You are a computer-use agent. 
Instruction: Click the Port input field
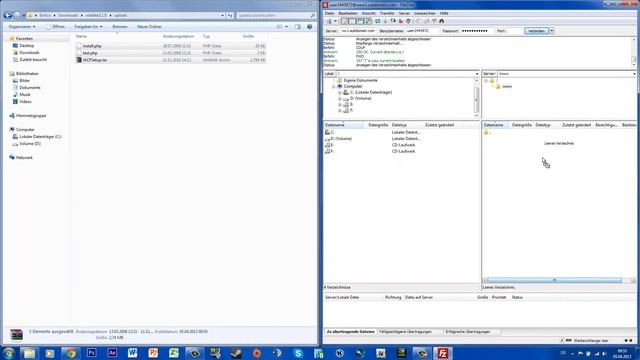click(515, 31)
